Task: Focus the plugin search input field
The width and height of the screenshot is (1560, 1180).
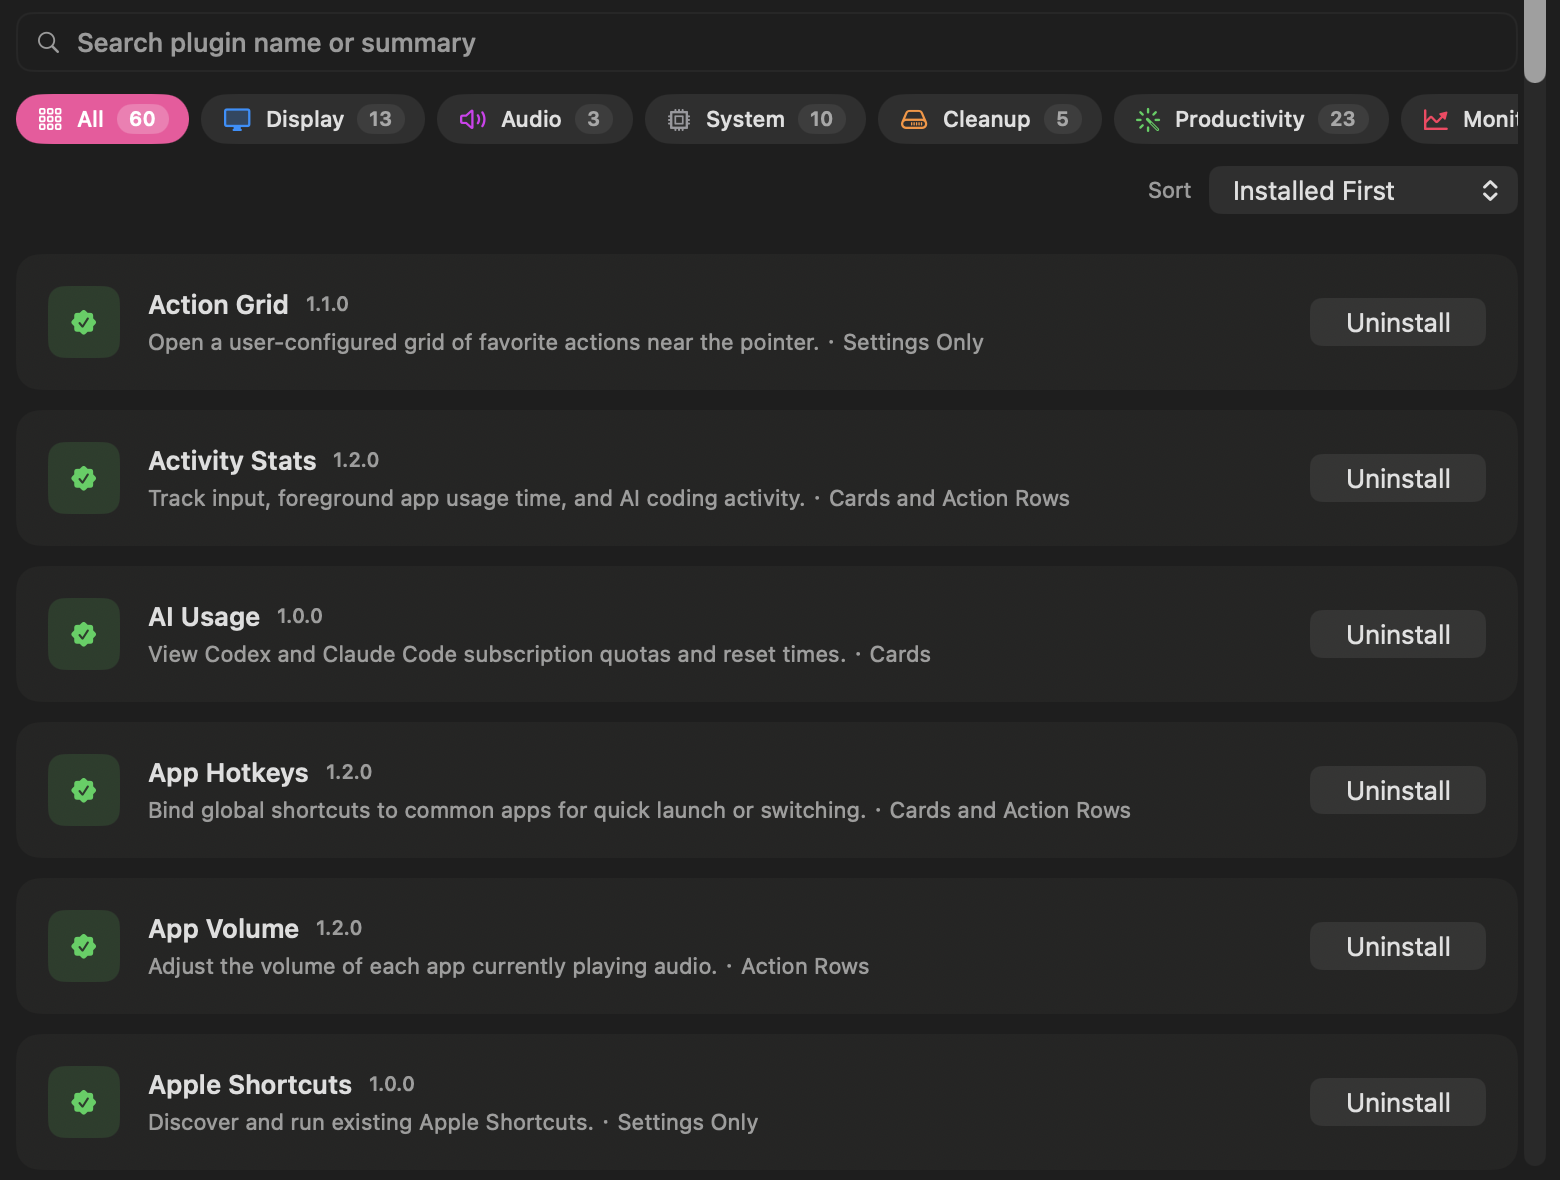Action: (767, 42)
